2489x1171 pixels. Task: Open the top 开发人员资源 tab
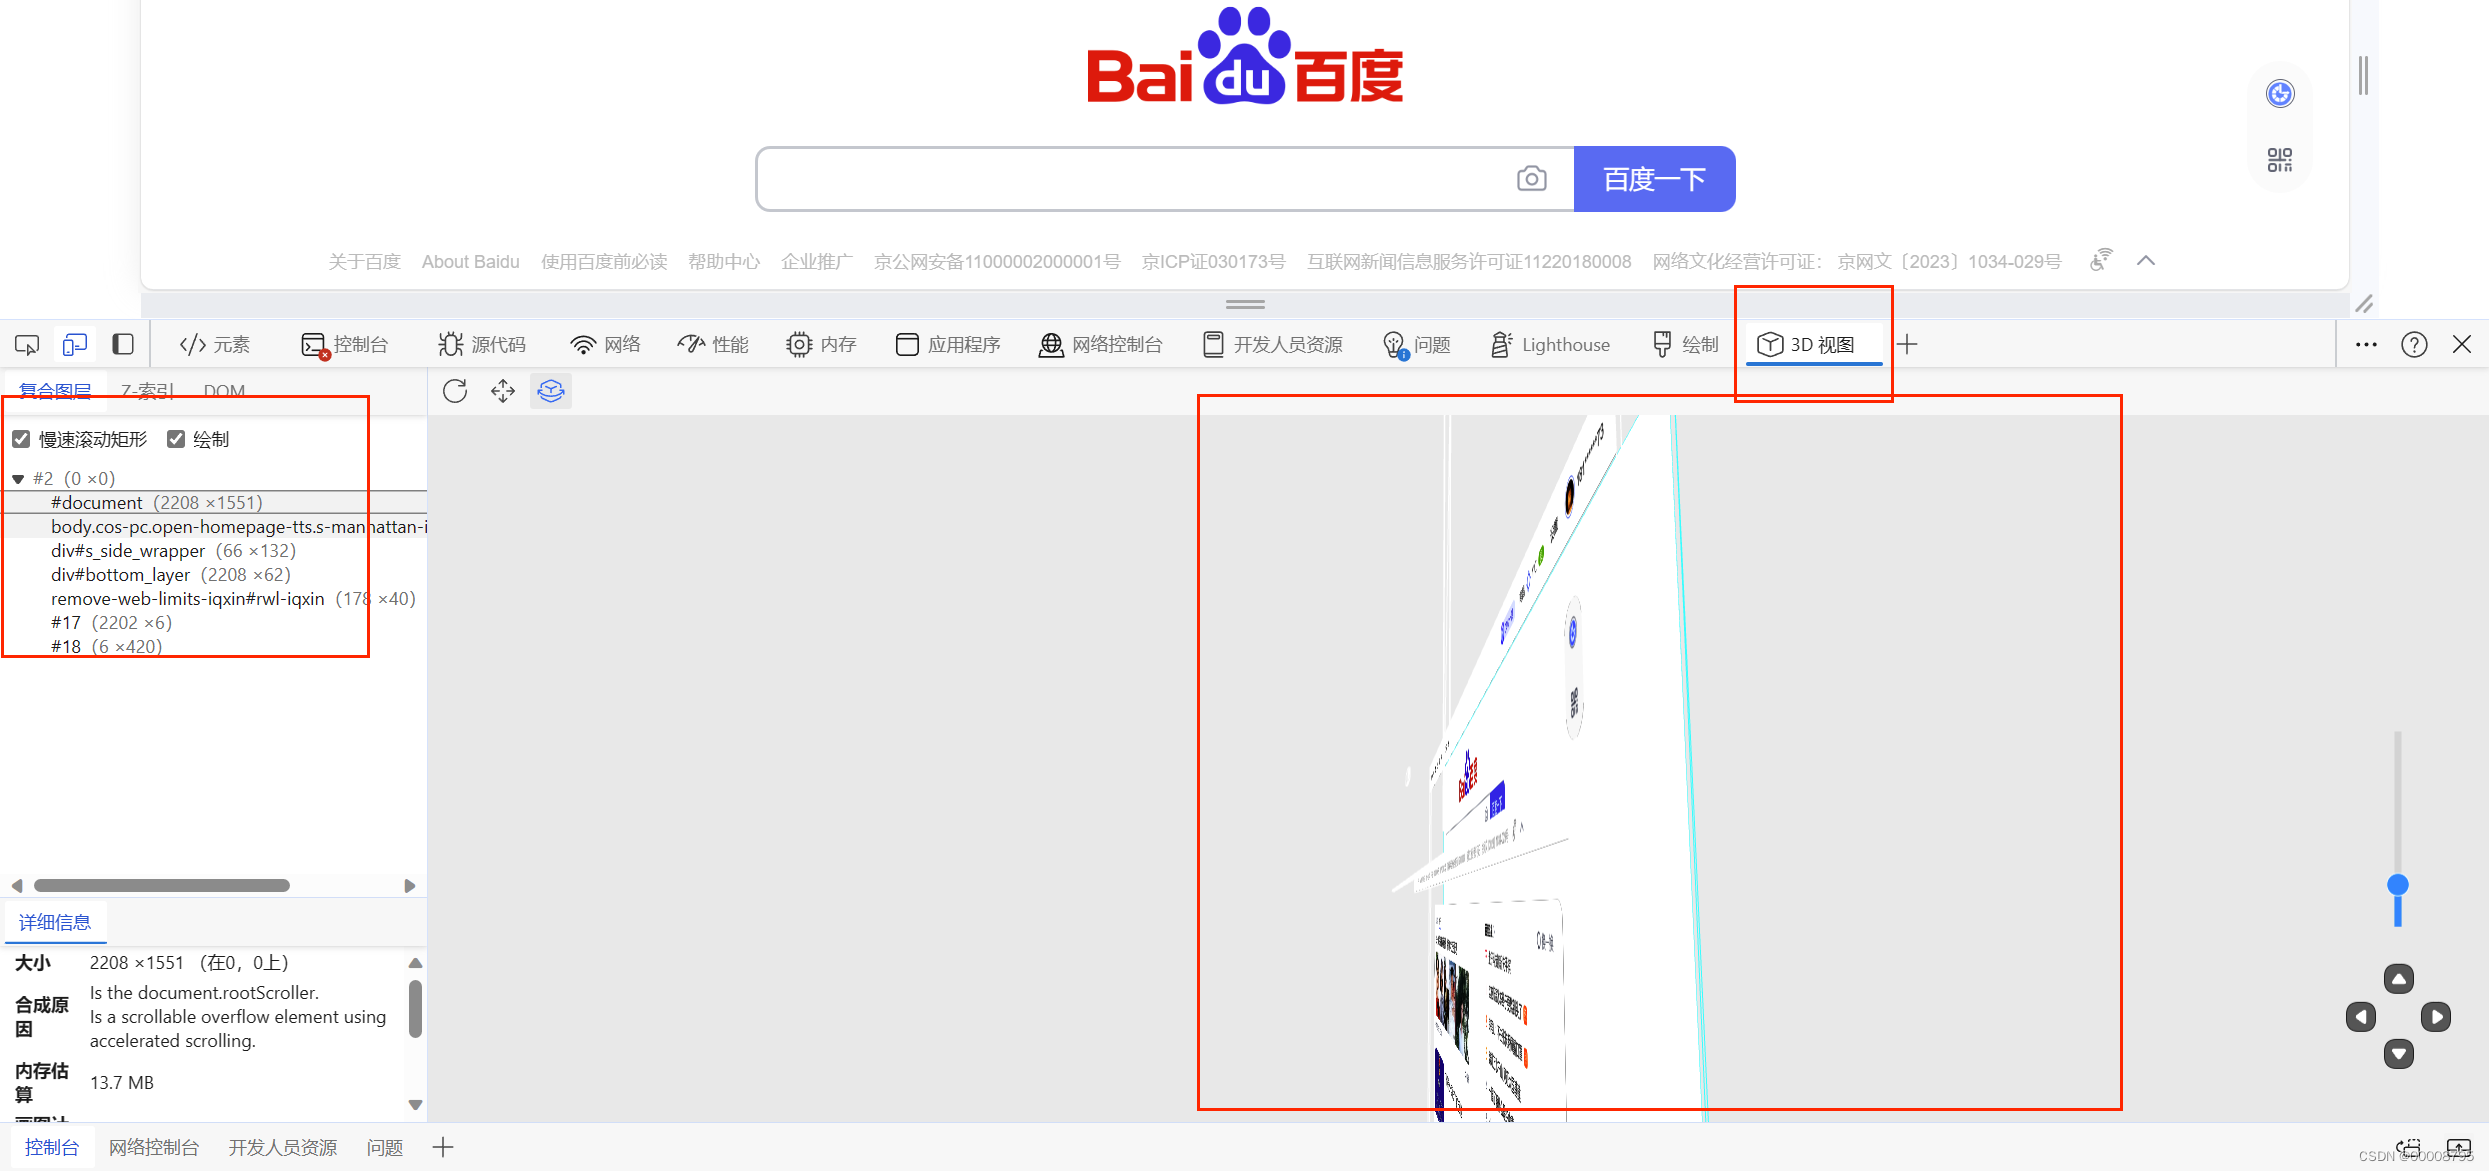pos(1273,345)
